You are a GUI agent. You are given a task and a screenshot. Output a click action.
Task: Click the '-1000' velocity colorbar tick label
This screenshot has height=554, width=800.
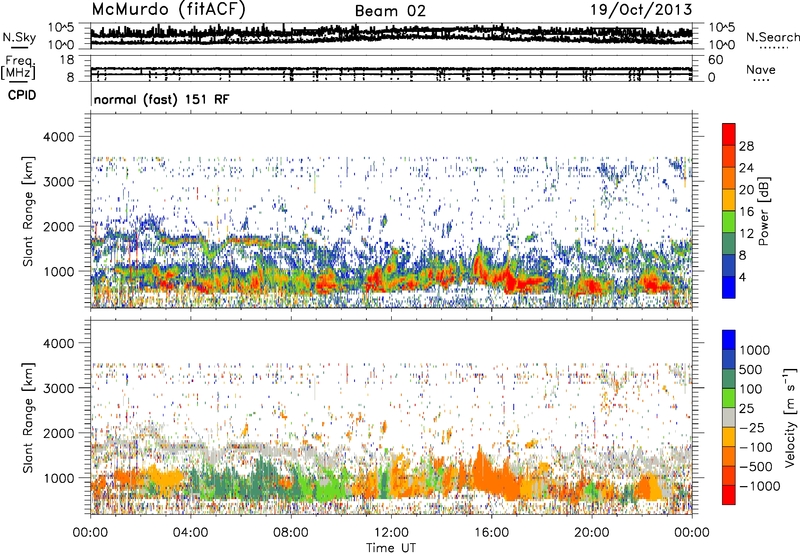tap(760, 486)
